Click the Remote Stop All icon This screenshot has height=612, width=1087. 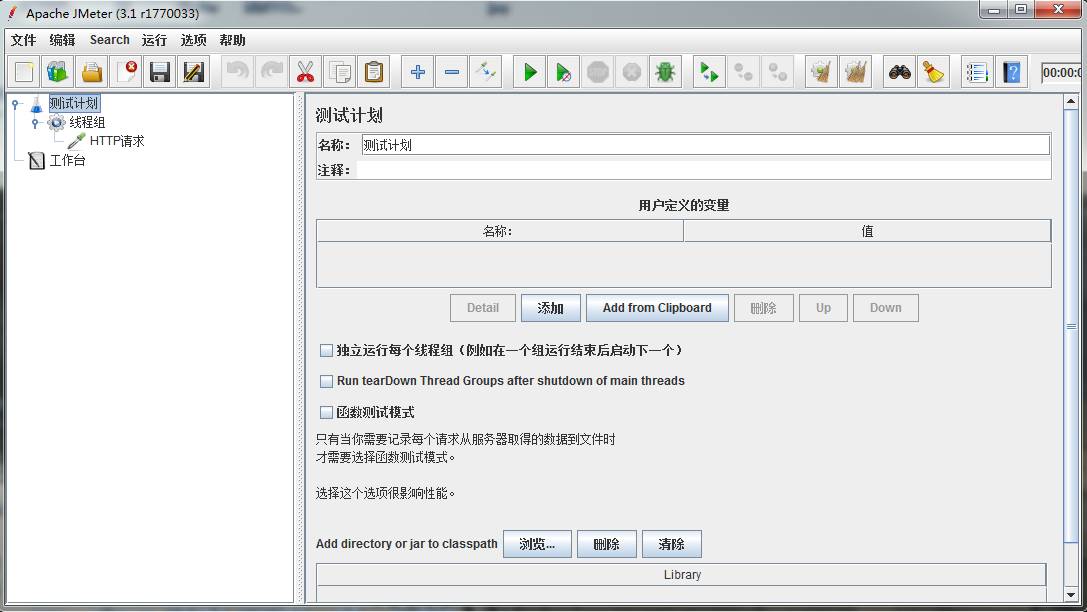(x=743, y=72)
